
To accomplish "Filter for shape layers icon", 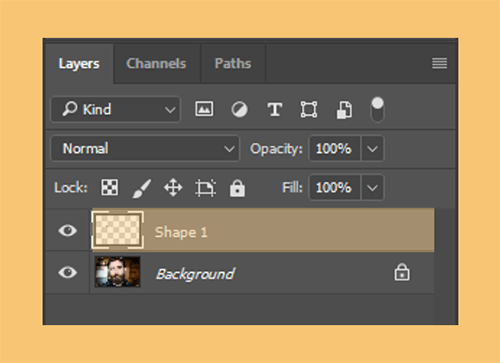I will (309, 110).
